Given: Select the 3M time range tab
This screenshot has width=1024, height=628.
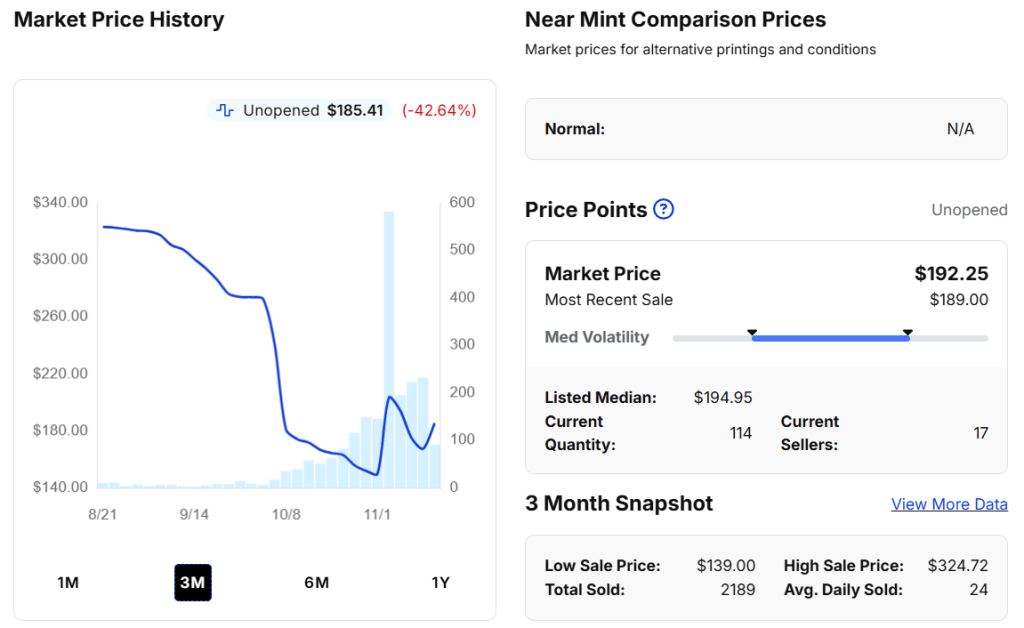Looking at the screenshot, I should [193, 583].
